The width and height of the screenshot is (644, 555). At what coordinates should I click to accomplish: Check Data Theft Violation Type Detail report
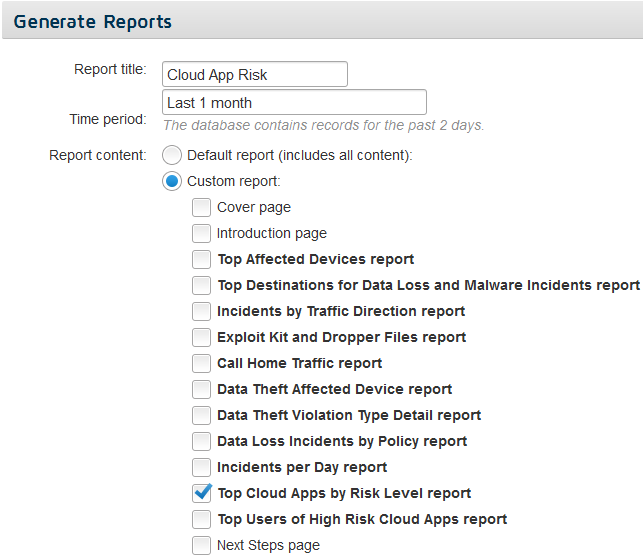click(x=201, y=415)
